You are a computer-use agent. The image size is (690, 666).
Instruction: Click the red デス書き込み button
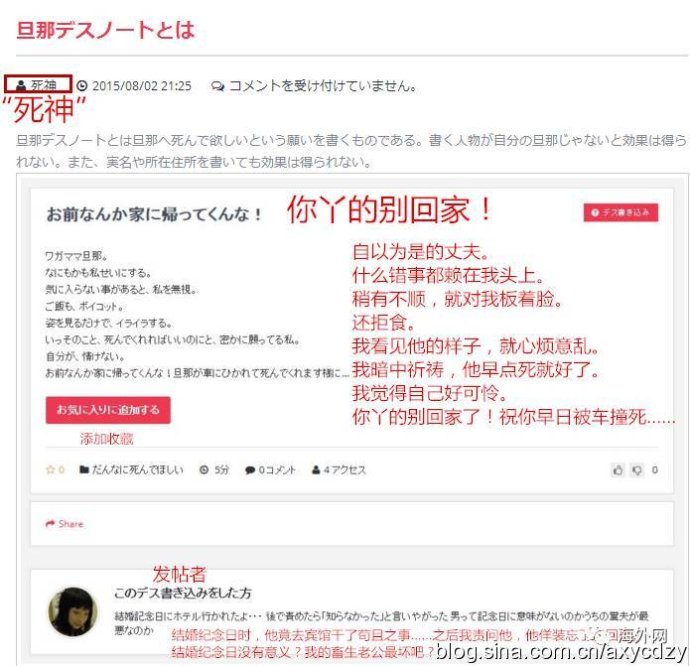point(620,213)
